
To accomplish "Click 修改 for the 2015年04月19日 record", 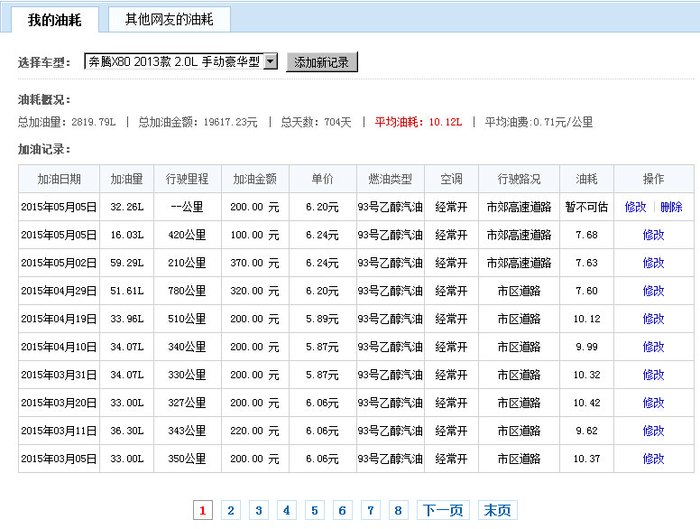I will [x=653, y=319].
